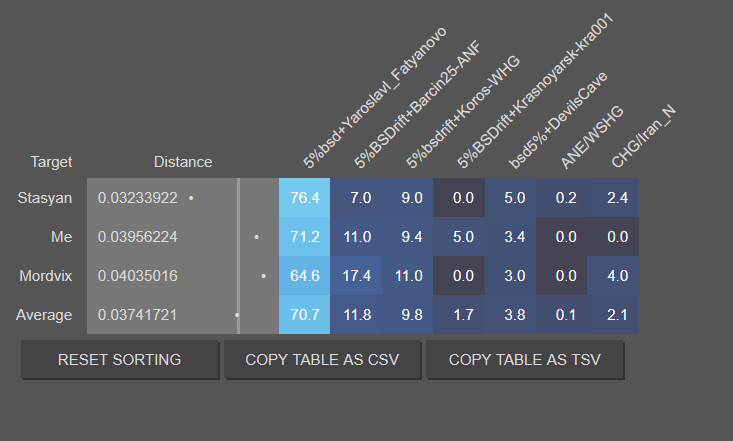
Task: Sort by the Target column header
Action: click(x=51, y=162)
